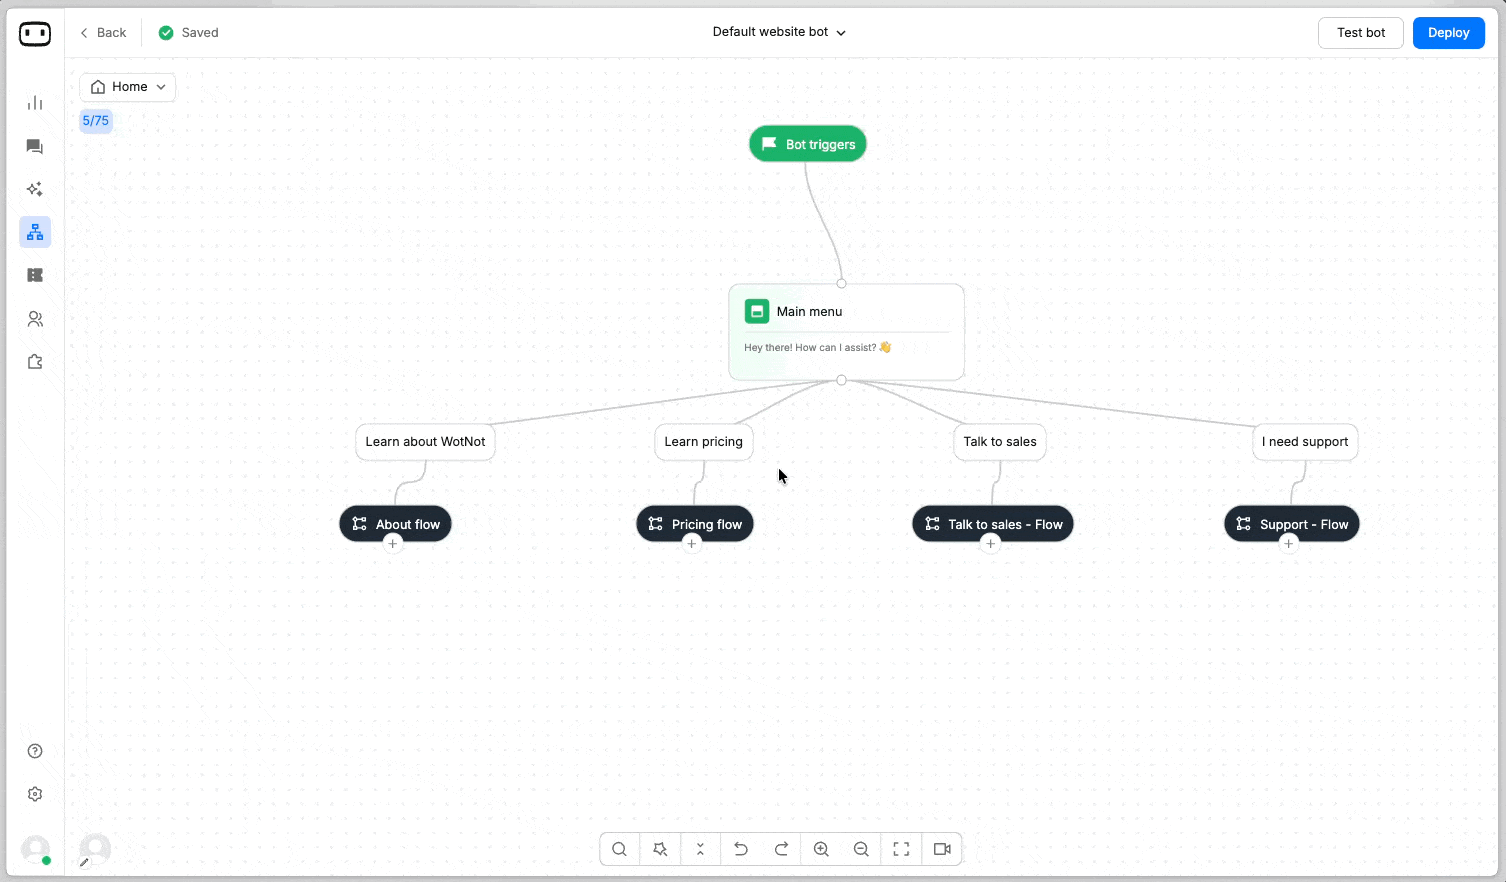Click the plus under Pricing flow node

pyautogui.click(x=691, y=544)
